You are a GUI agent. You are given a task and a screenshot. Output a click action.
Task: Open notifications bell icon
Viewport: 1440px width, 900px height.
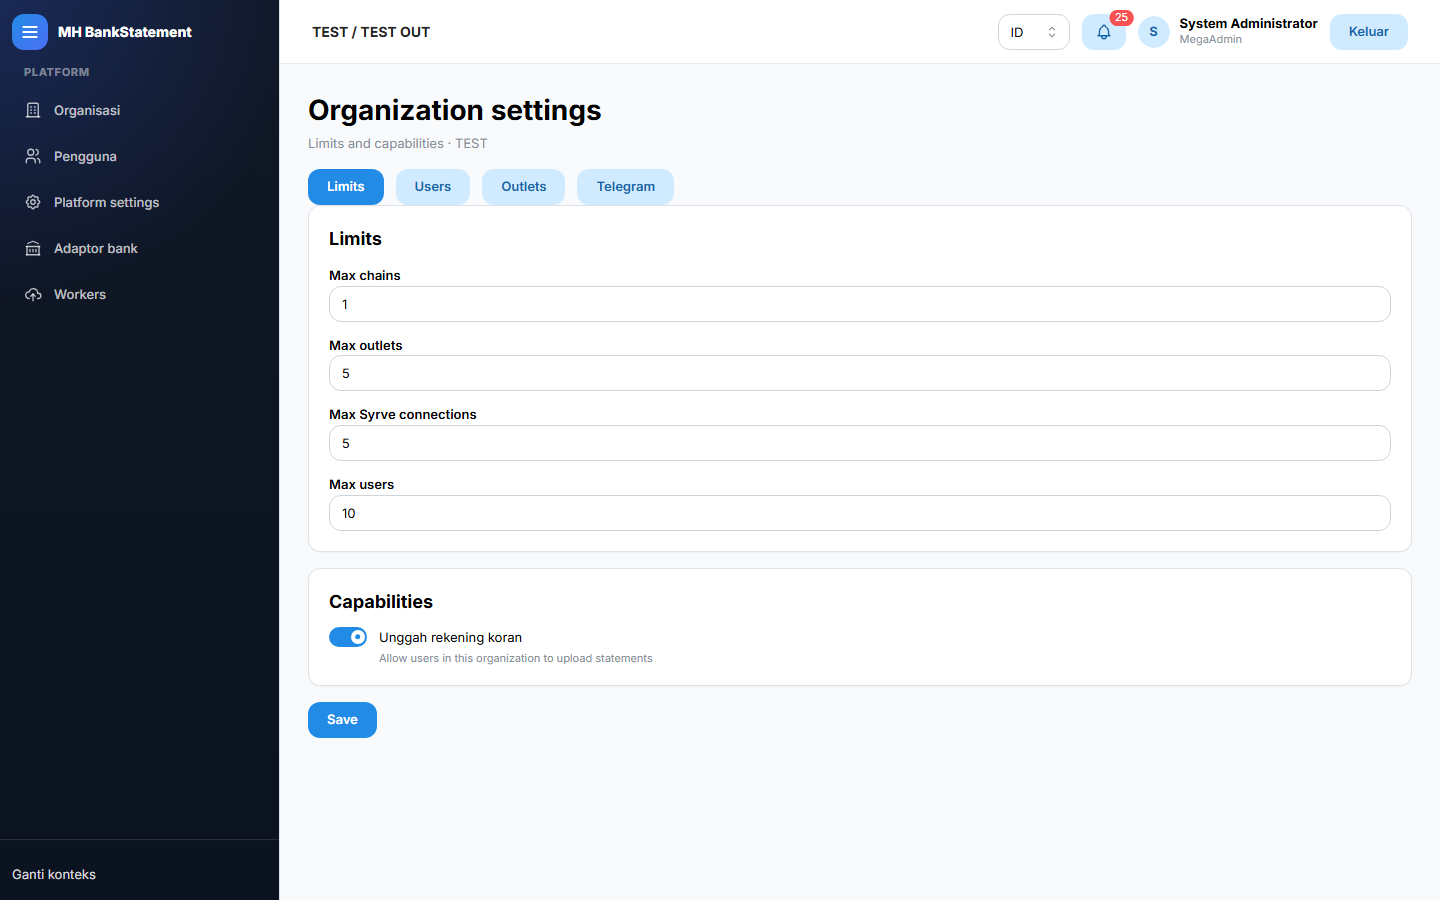point(1104,32)
